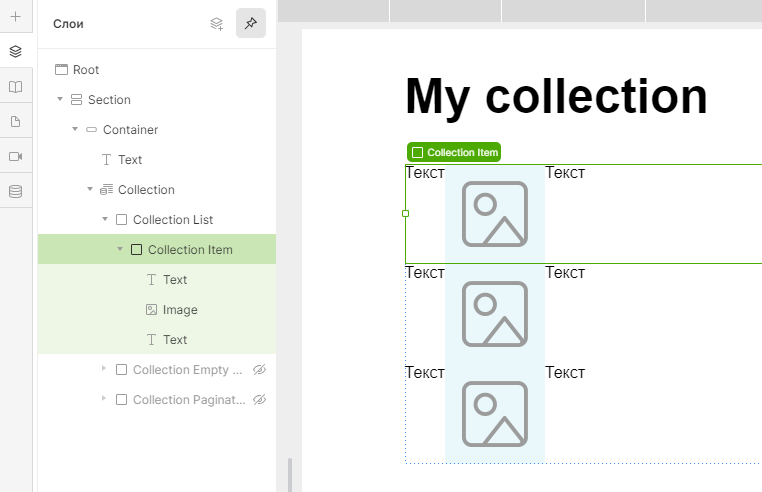Select the Root layer

157,70
